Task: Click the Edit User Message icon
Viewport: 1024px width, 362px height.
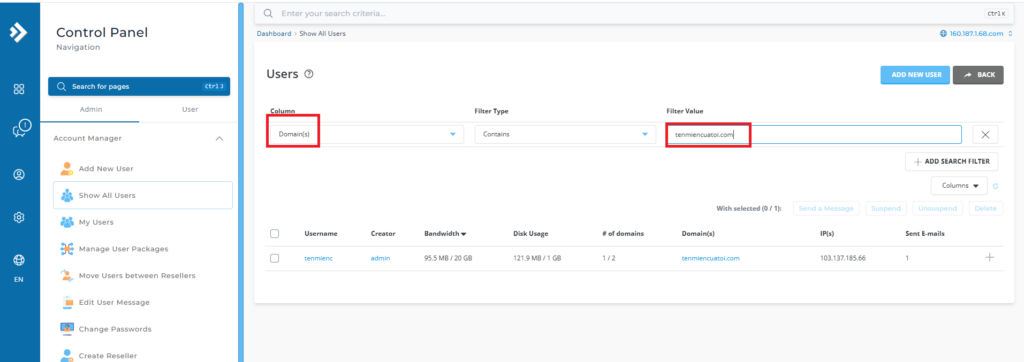Action: (x=67, y=303)
